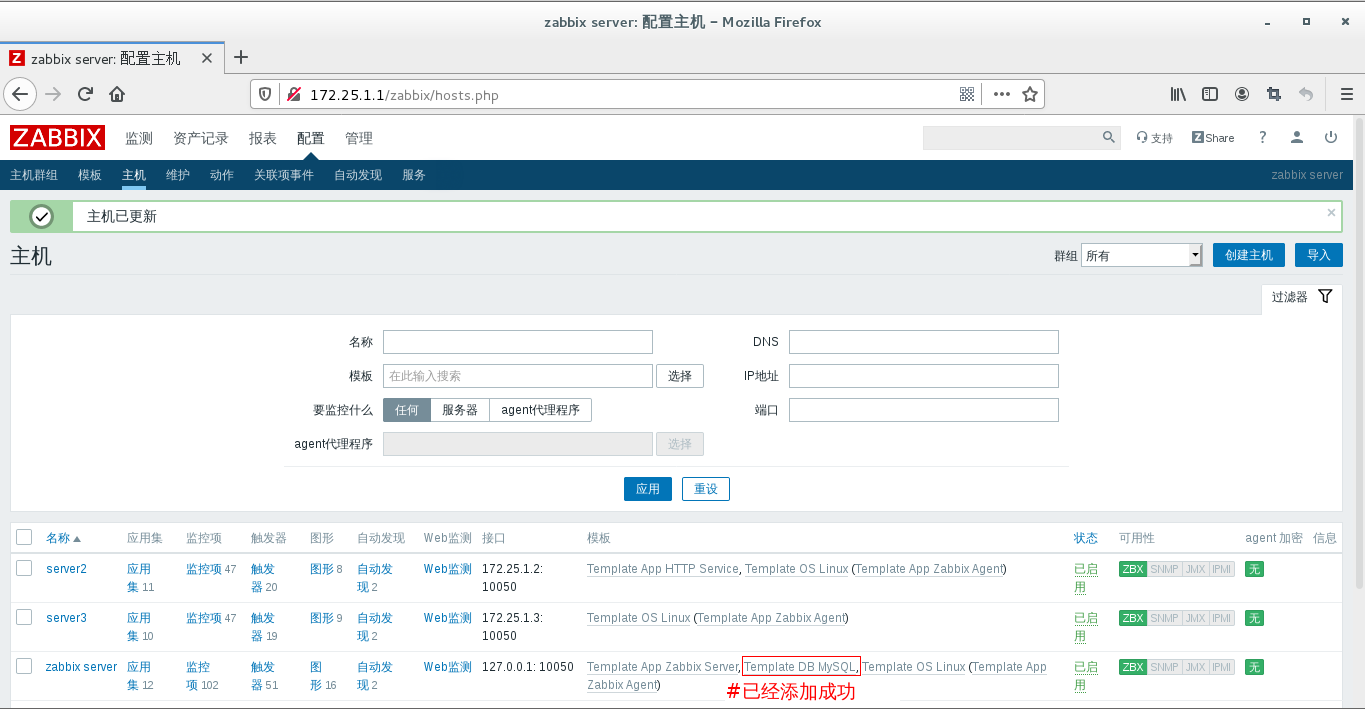Open the Firefox home page icon
The width and height of the screenshot is (1365, 709).
click(117, 94)
